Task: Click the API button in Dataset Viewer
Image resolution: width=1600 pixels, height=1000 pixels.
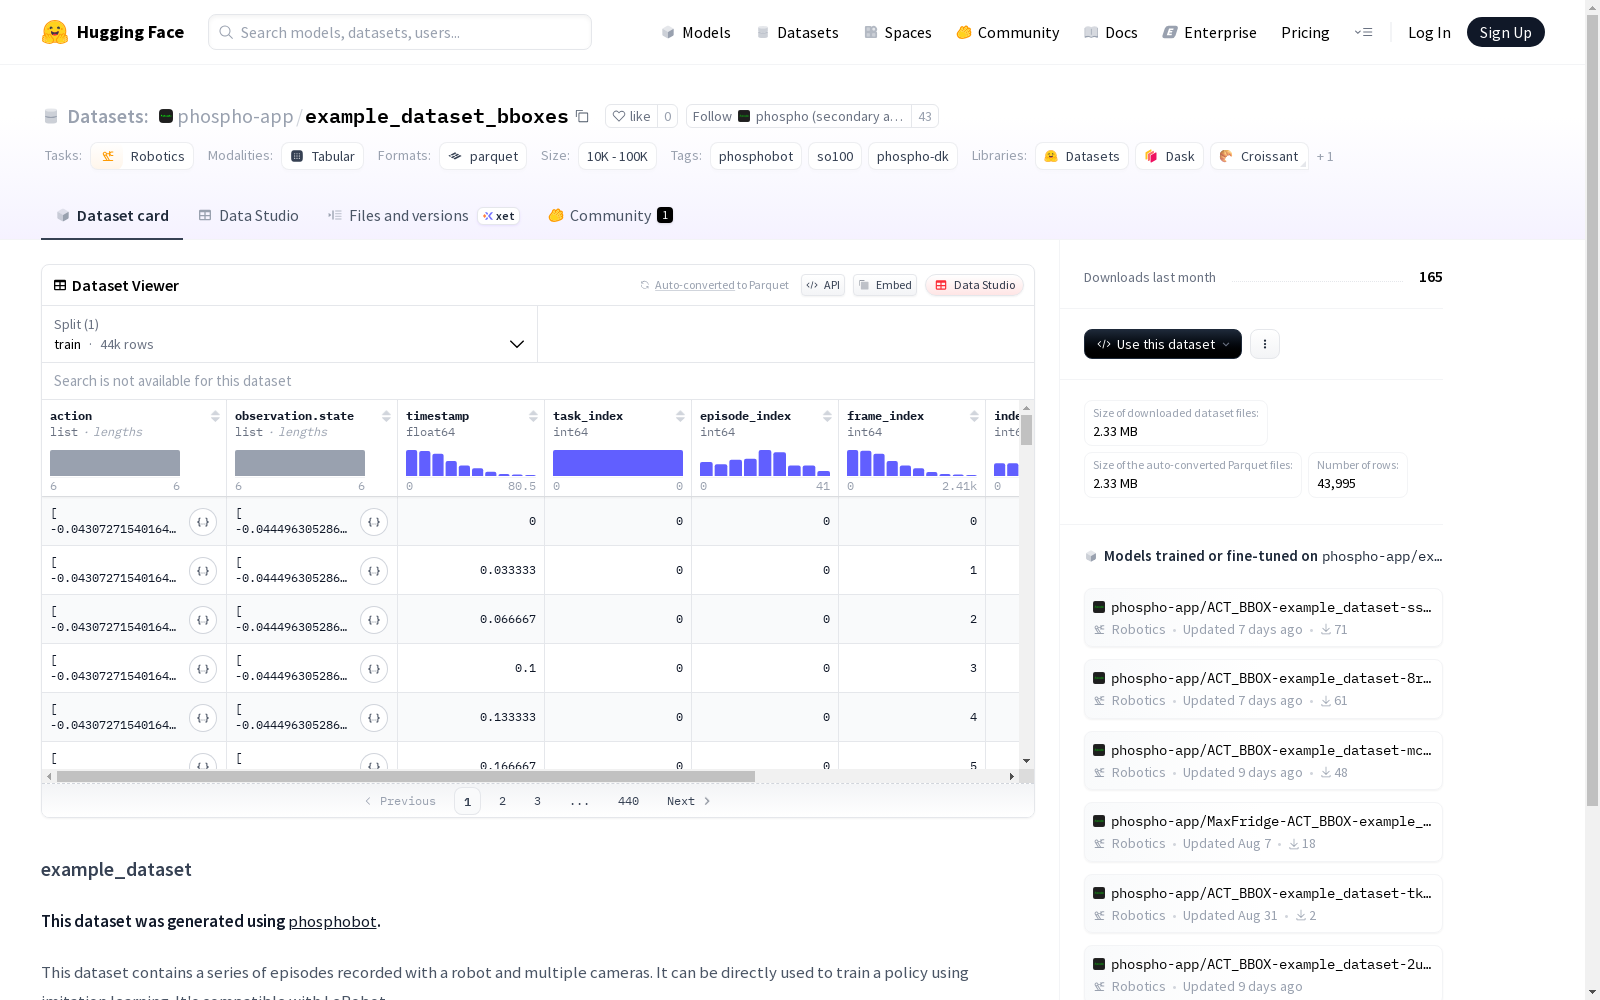Action: pyautogui.click(x=823, y=285)
